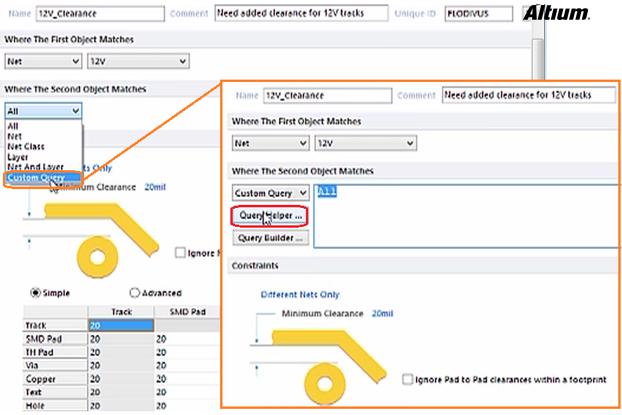This screenshot has height=415, width=622.
Task: Click the Unique ID field
Action: click(477, 15)
